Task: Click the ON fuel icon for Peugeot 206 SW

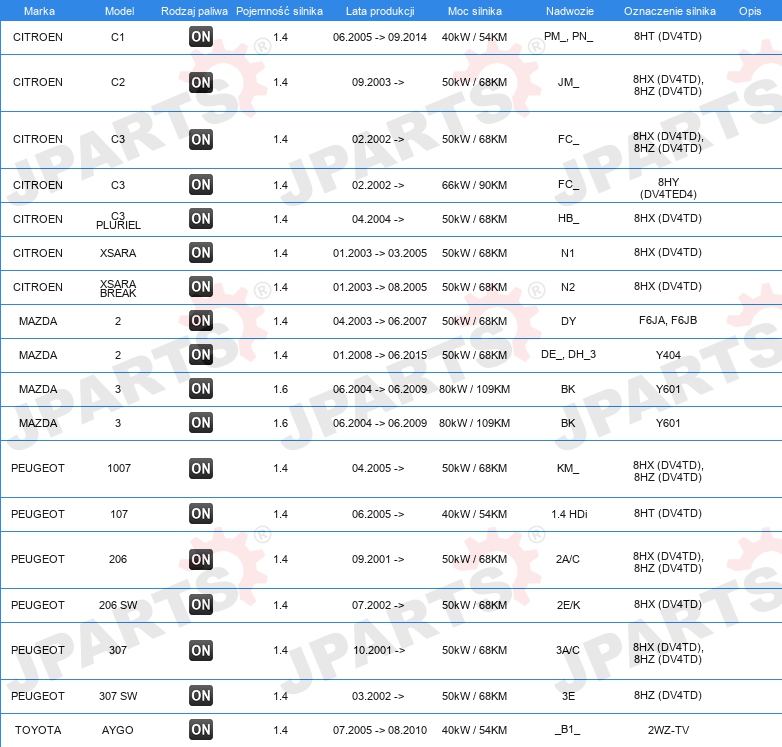Action: 201,604
